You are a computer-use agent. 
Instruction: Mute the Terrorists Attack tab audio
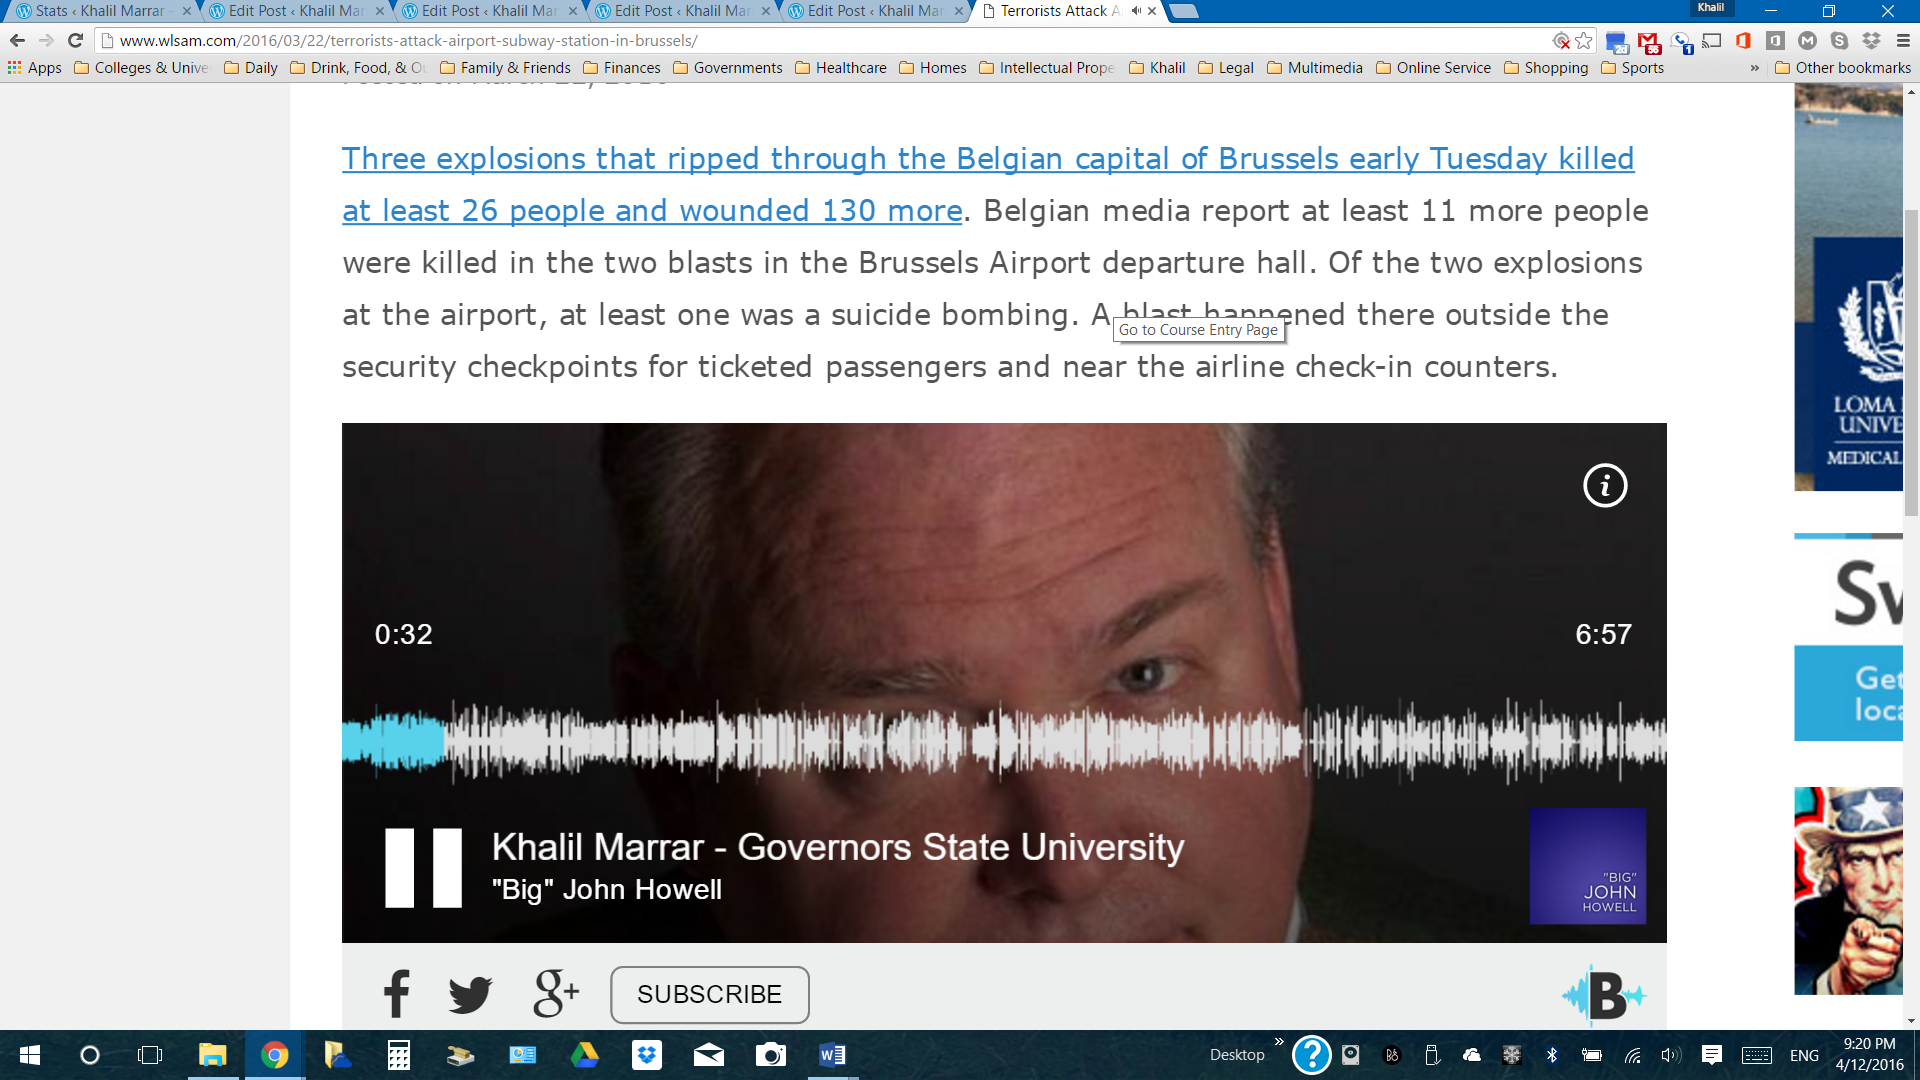tap(1136, 11)
